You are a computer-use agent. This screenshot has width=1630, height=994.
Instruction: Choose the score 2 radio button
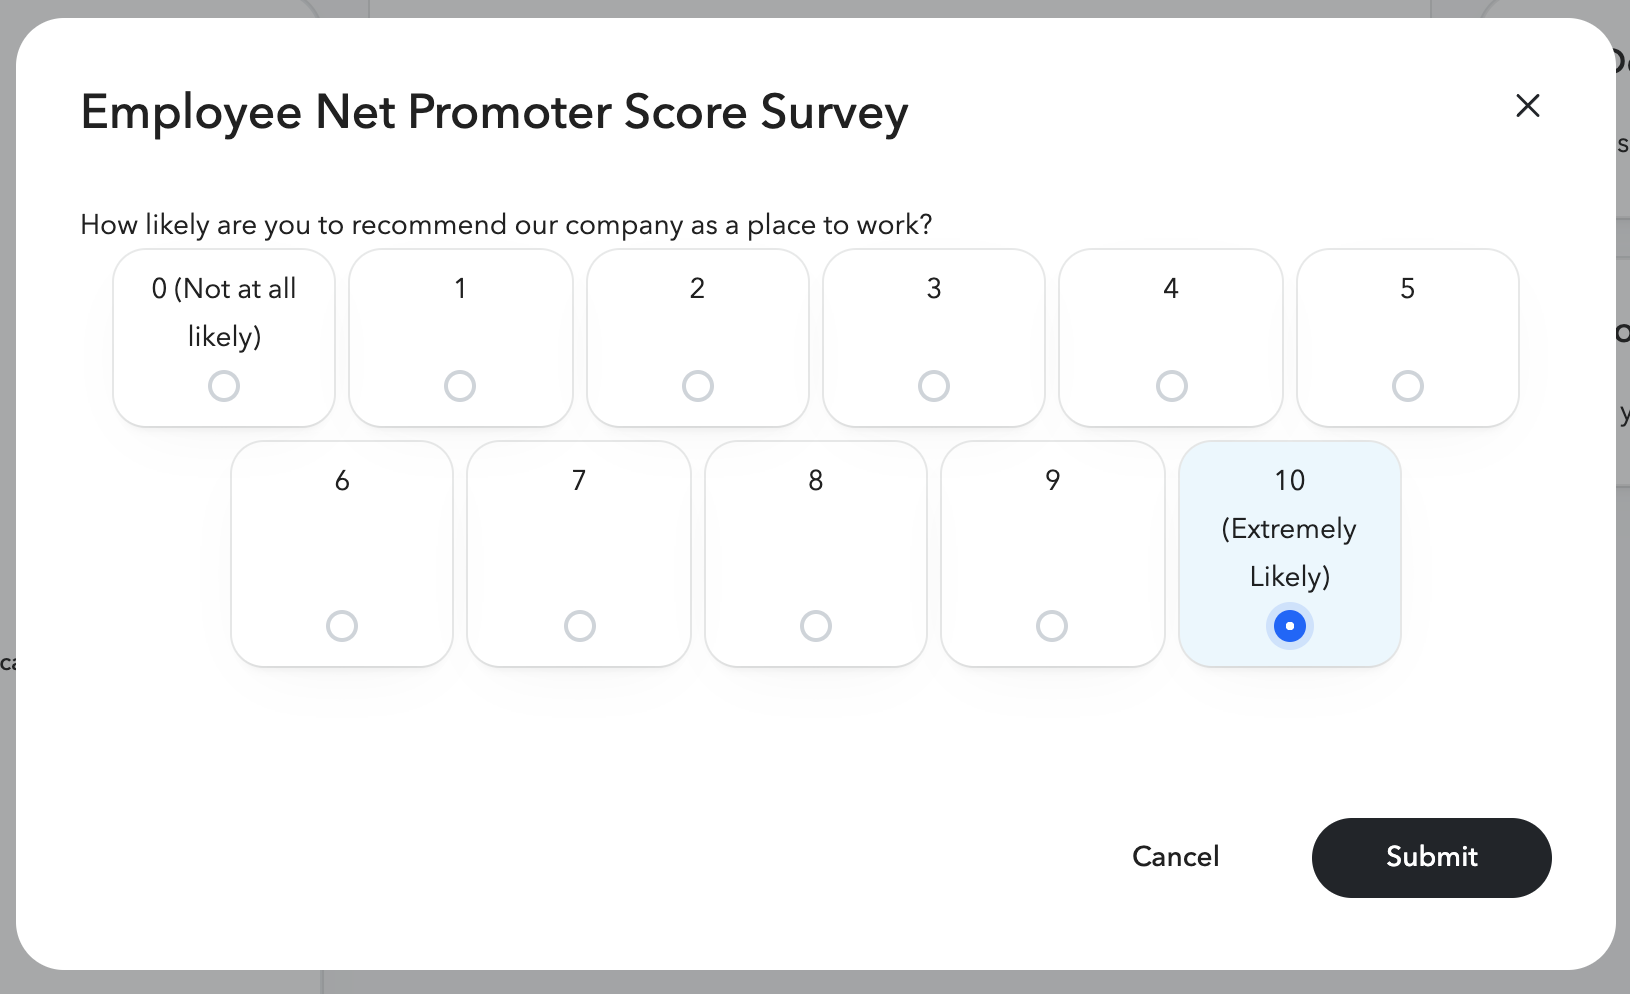[x=697, y=385]
